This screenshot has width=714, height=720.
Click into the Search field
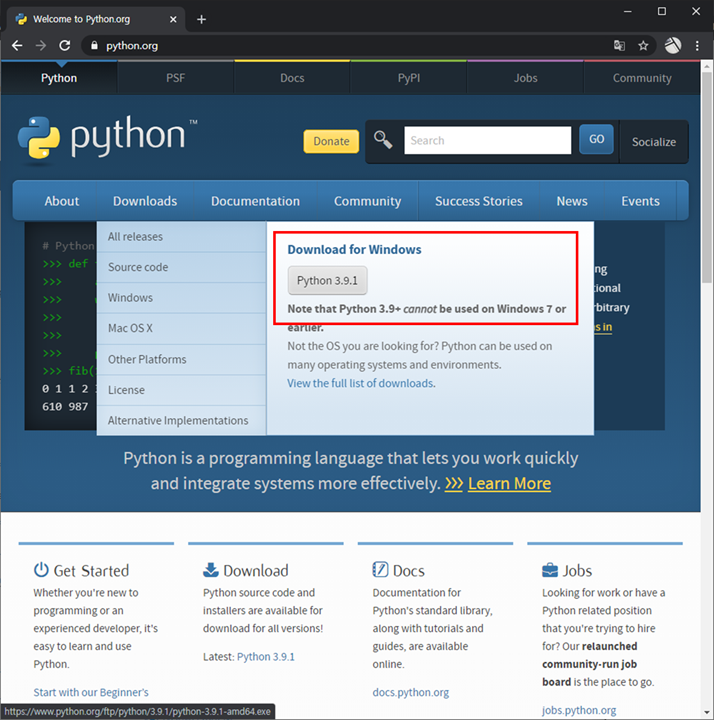488,140
